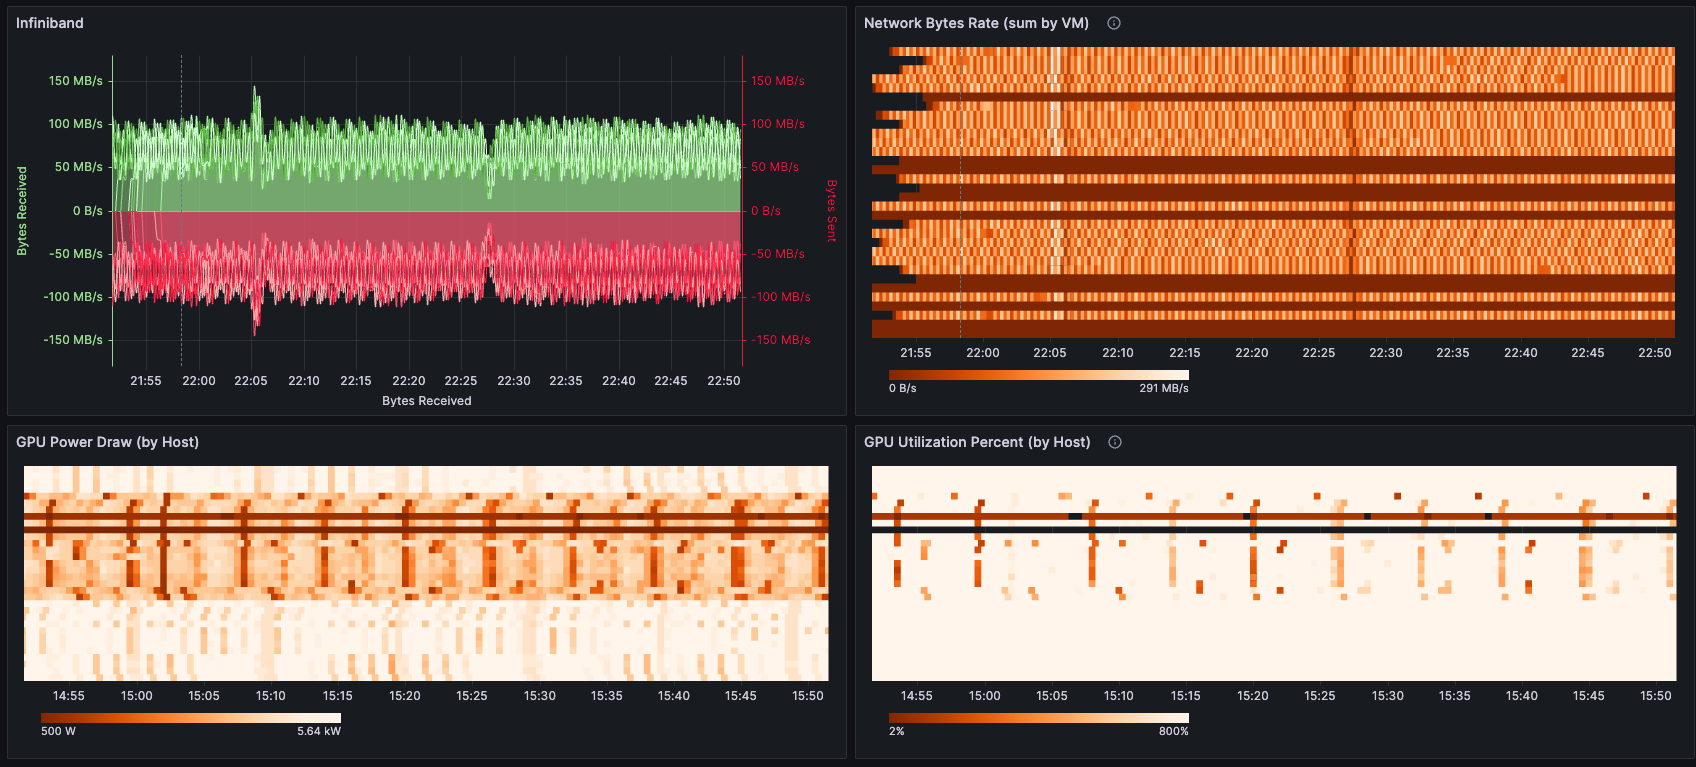This screenshot has height=767, width=1696.
Task: Click info icon beside Network Bytes Rate title
Action: [x=1113, y=23]
